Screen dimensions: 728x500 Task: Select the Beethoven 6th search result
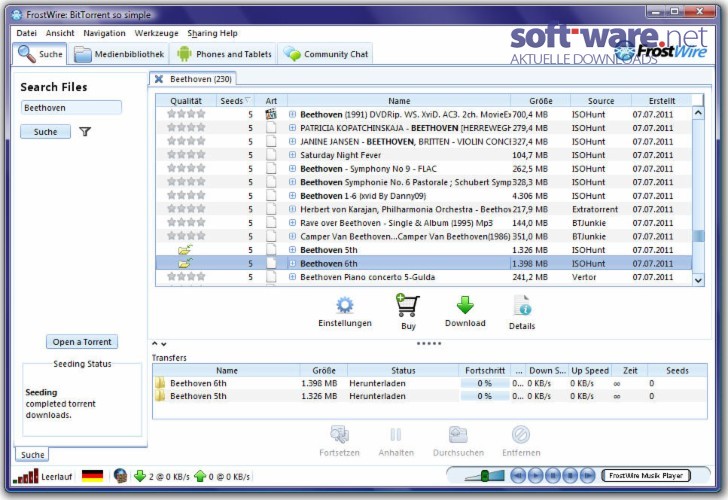(424, 263)
